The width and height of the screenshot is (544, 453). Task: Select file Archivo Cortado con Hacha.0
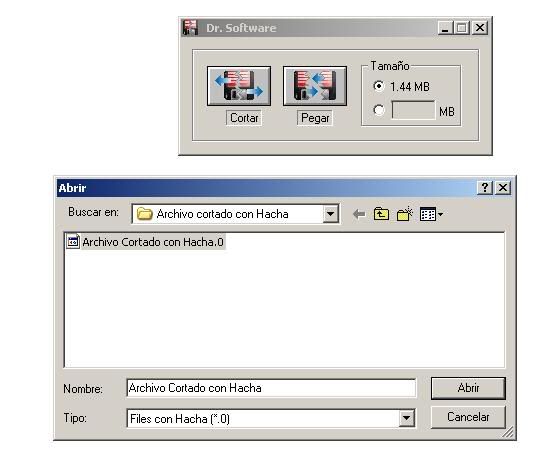point(146,242)
